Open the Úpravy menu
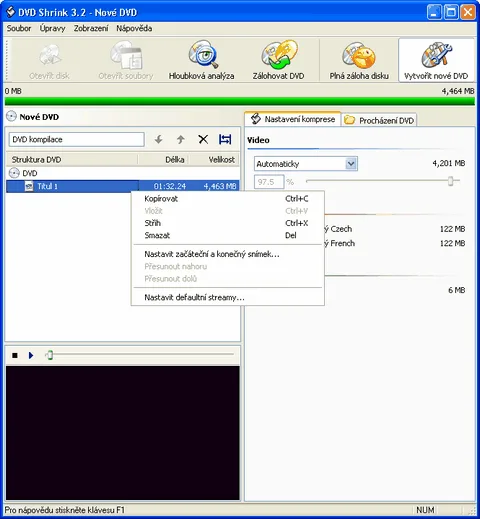Screen dimensions: 480x519 [53, 29]
